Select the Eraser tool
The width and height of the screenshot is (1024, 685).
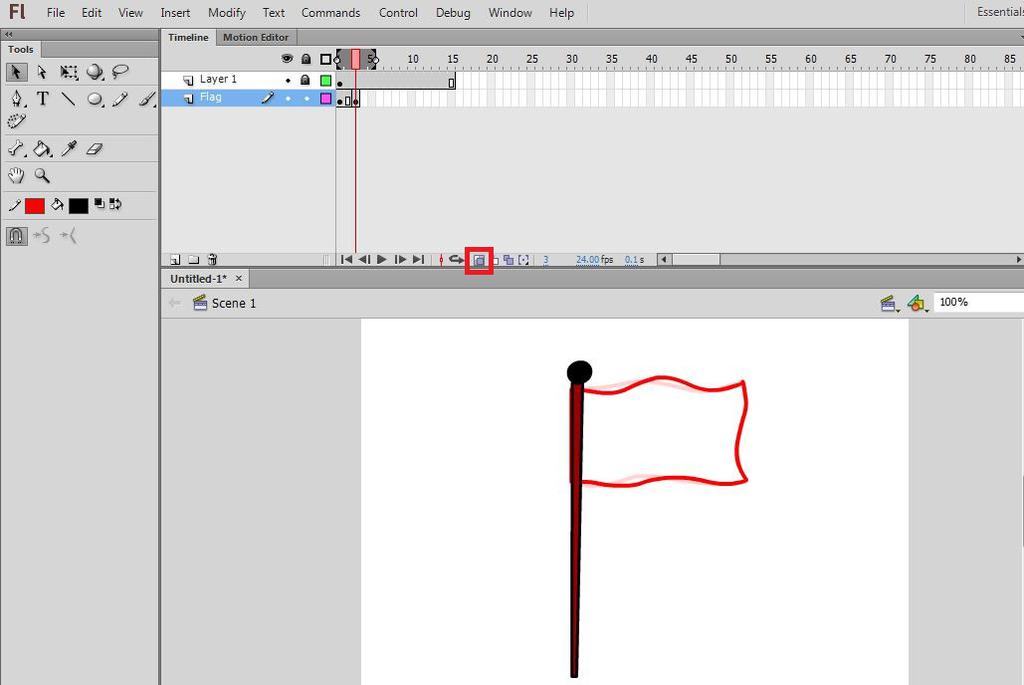click(x=95, y=149)
